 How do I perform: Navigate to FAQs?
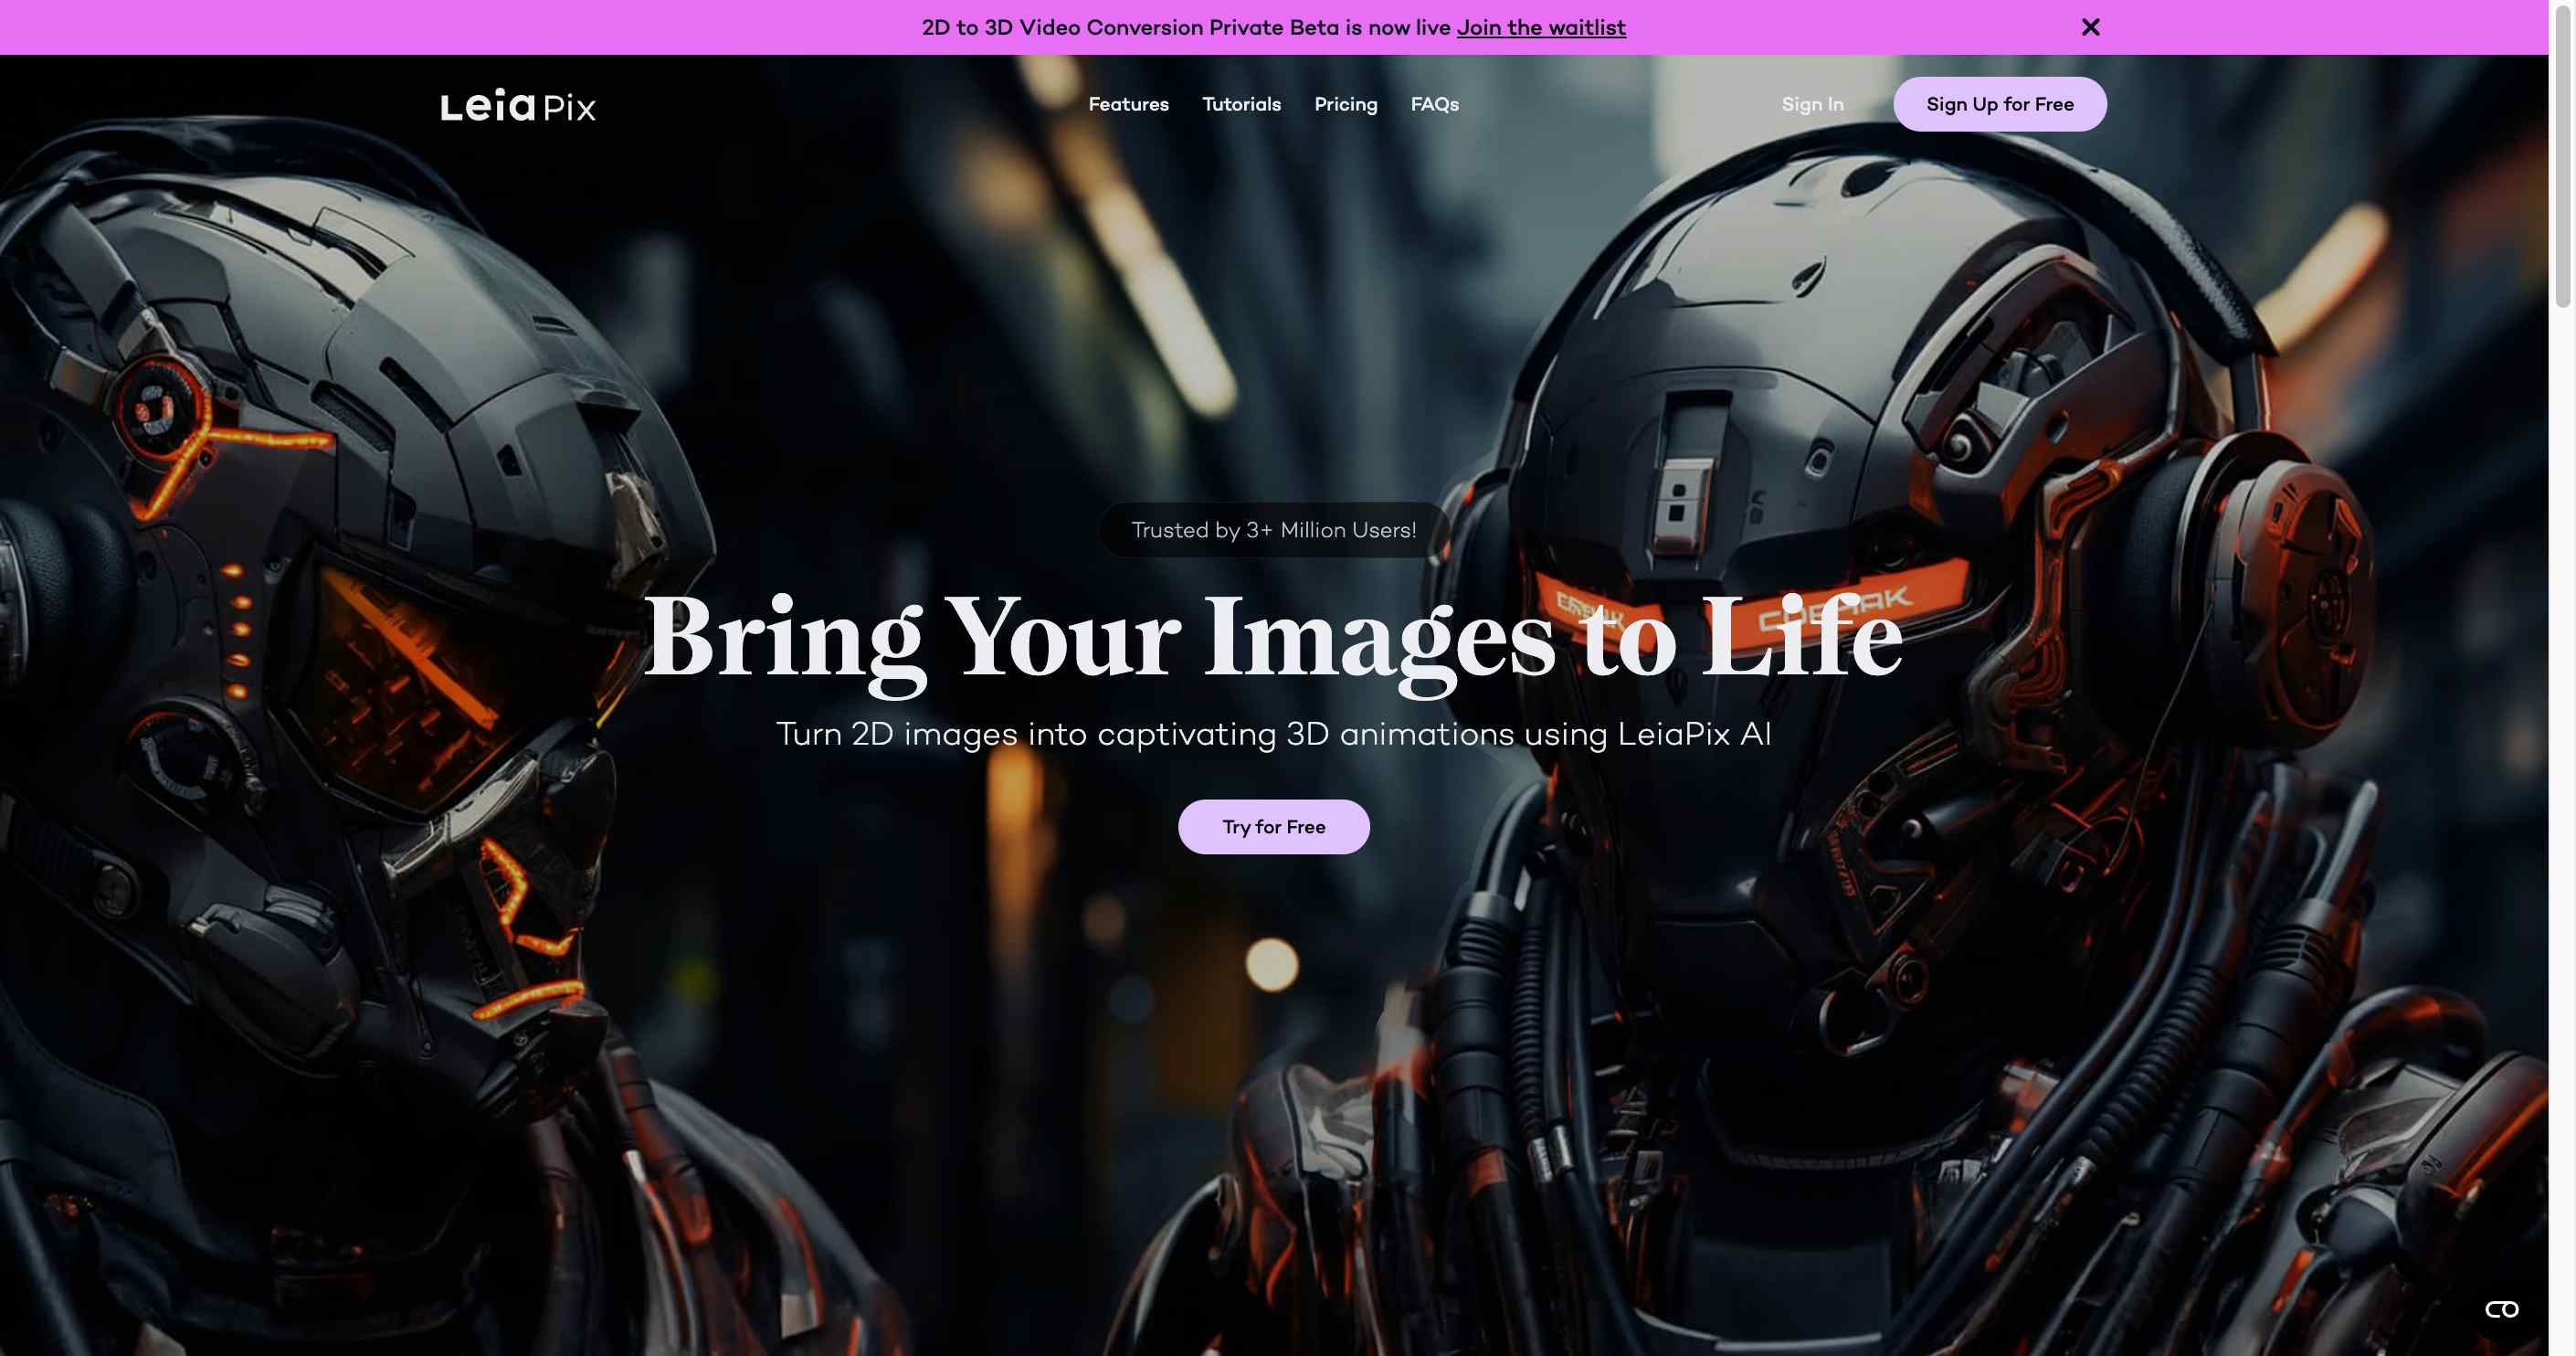1434,104
